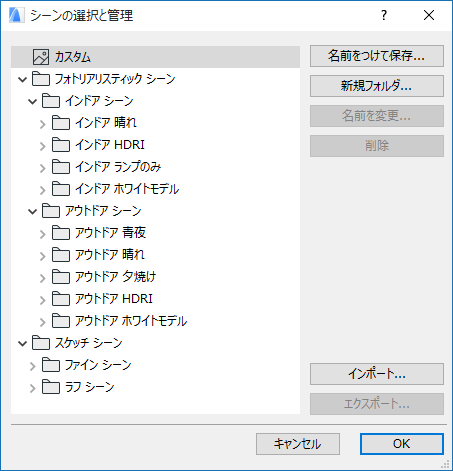Select the フォトリアリスティック シーン label
Image resolution: width=453 pixels, height=471 pixels.
point(115,79)
